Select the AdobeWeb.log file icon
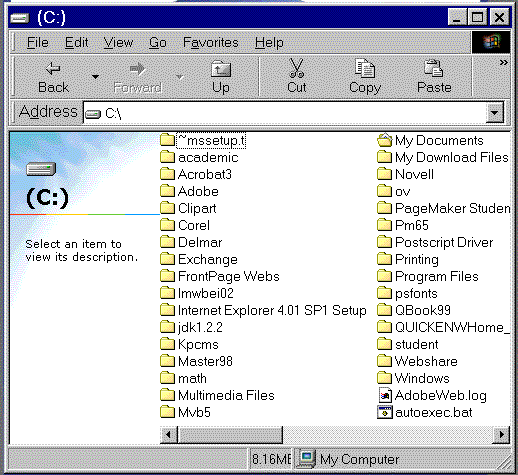 coord(385,395)
